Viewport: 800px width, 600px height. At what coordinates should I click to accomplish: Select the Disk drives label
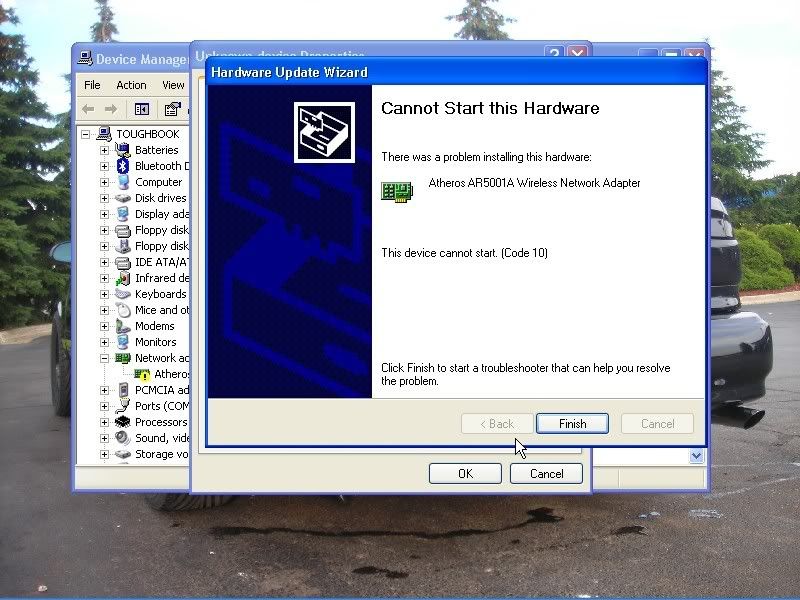click(161, 198)
